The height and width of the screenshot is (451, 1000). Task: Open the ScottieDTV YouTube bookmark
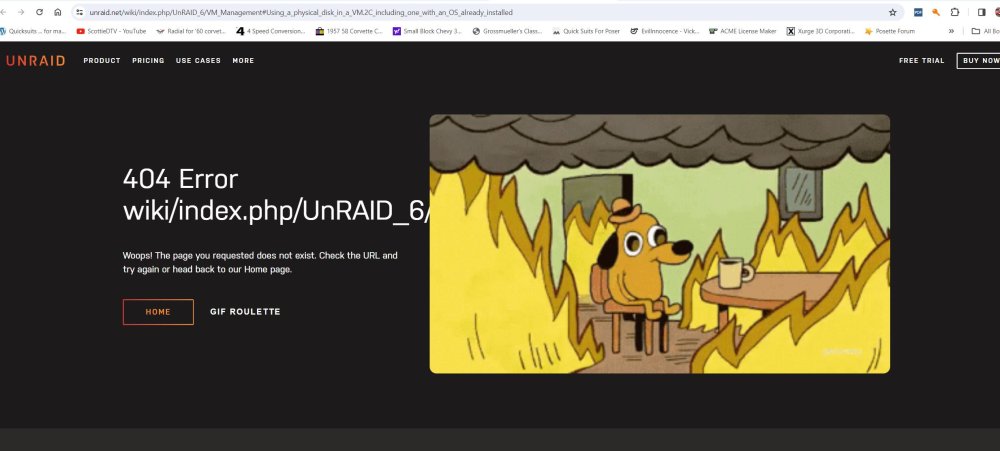(x=111, y=31)
